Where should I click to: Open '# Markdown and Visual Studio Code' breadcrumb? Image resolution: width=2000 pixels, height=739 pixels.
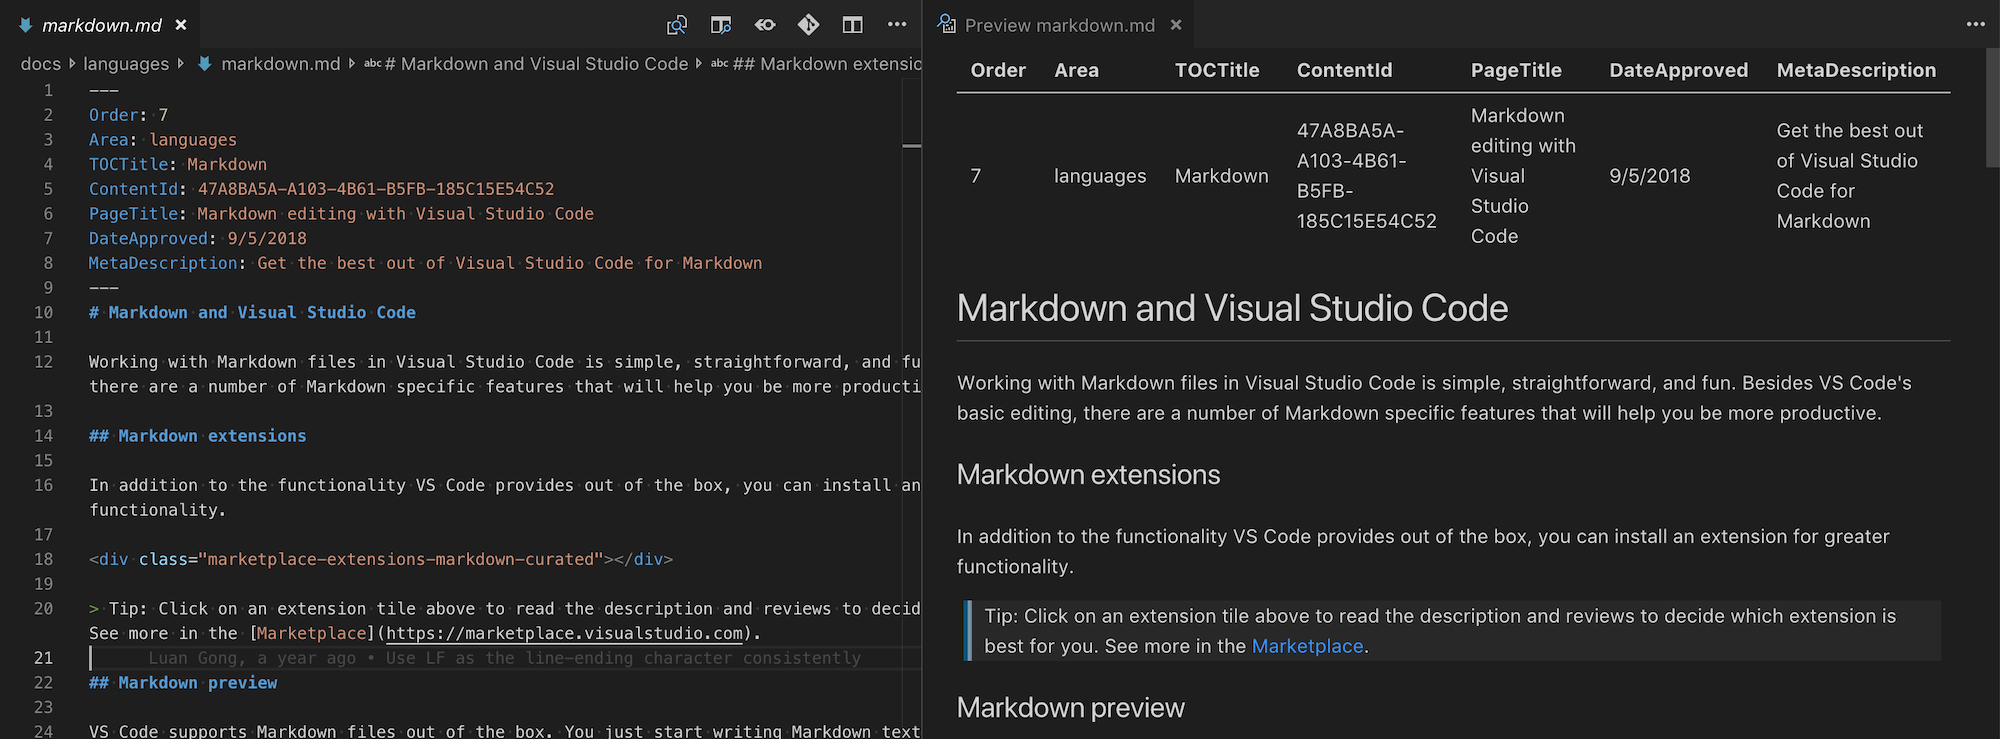536,64
